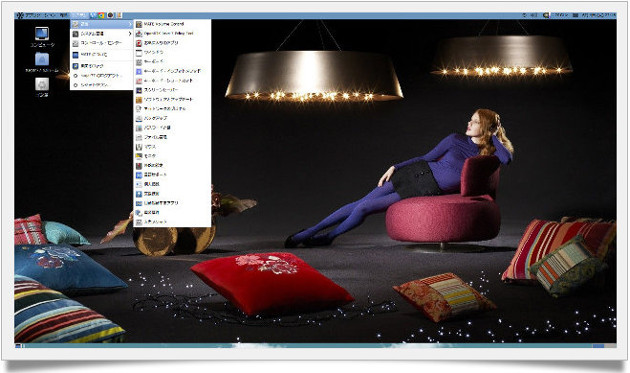Image resolution: width=630 pixels, height=373 pixels.
Task: Click the ログアウト menu entry
Action: [102, 76]
